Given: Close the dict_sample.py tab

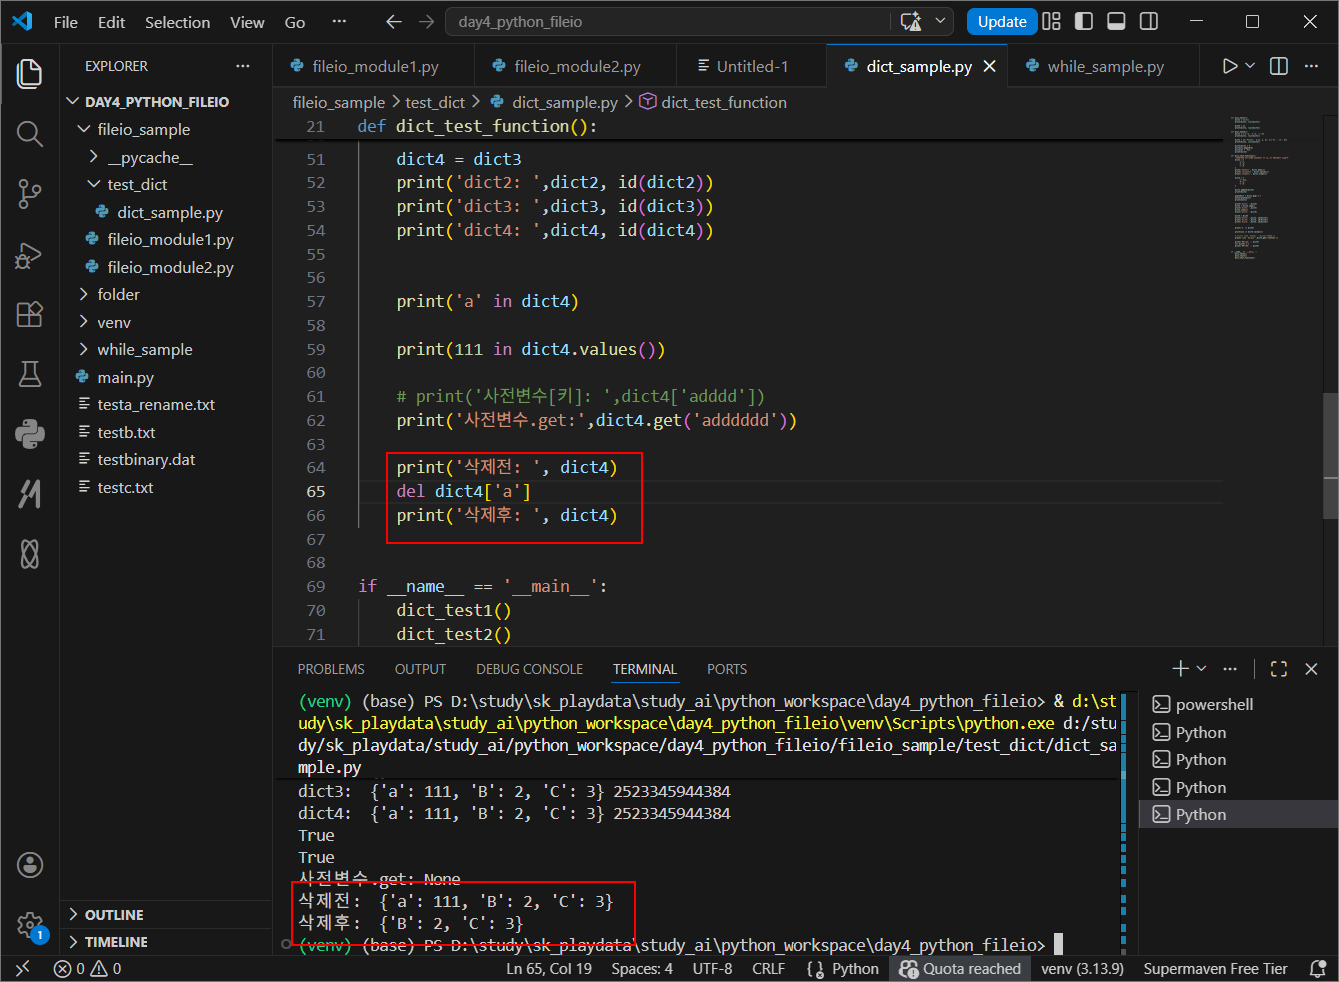Looking at the screenshot, I should [989, 66].
